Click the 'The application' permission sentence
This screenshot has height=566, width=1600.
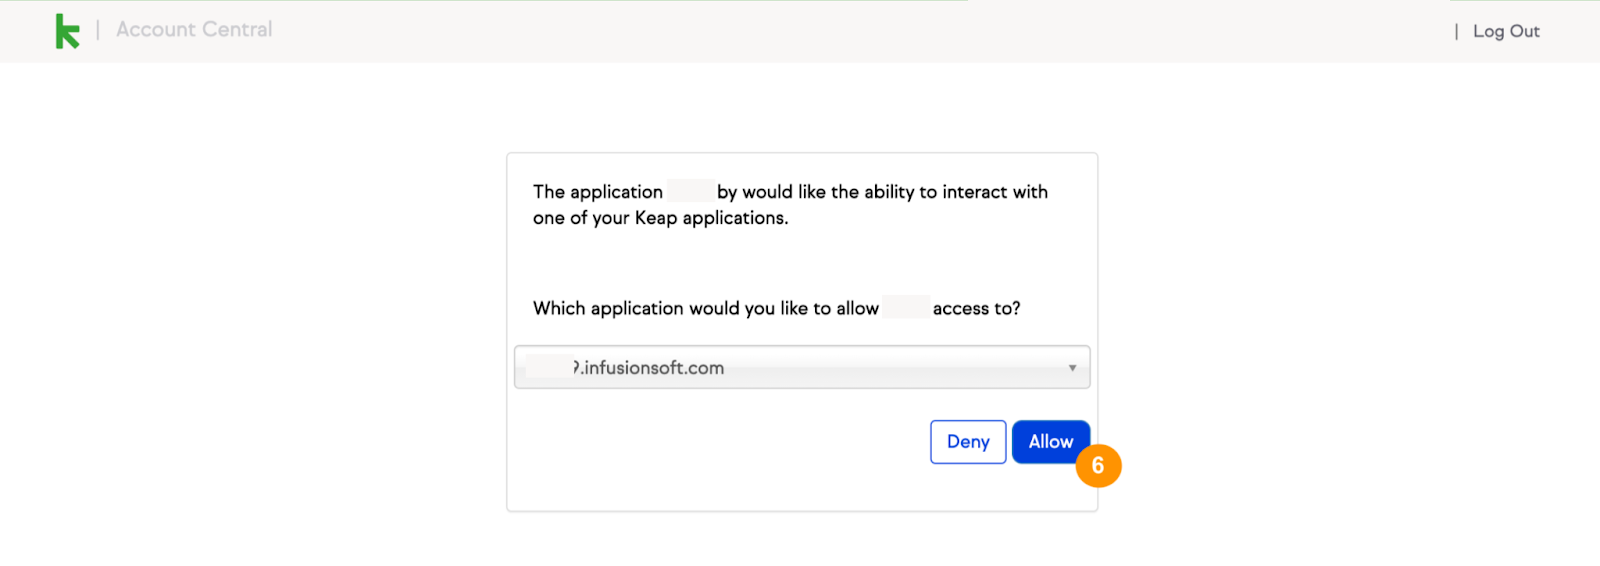(790, 205)
